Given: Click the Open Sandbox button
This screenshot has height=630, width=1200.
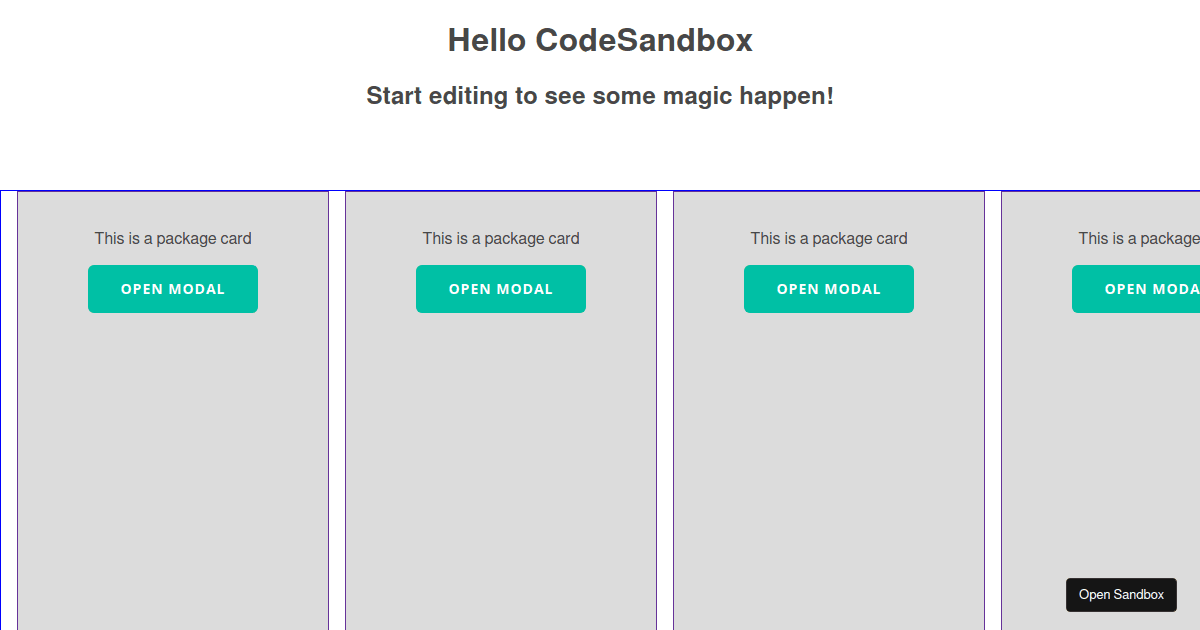Looking at the screenshot, I should (x=1121, y=594).
